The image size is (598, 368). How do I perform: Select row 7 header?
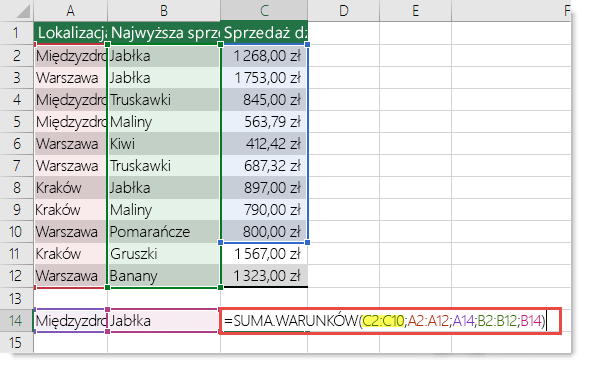click(16, 166)
